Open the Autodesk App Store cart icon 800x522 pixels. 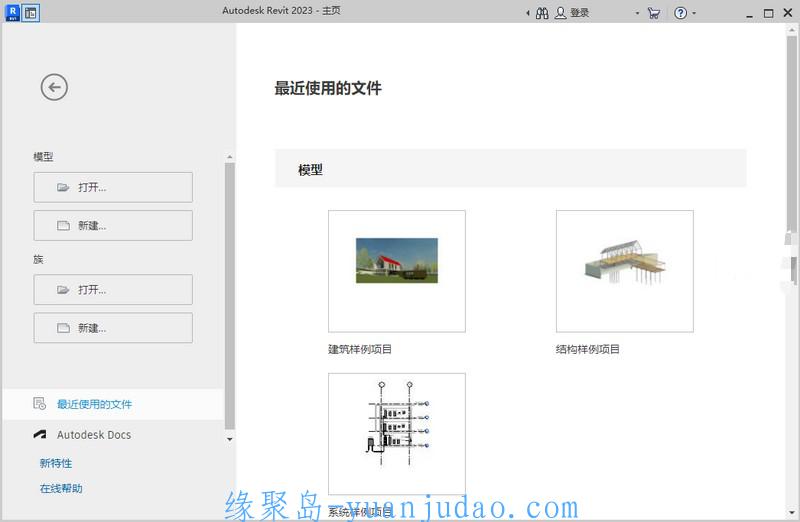(654, 13)
